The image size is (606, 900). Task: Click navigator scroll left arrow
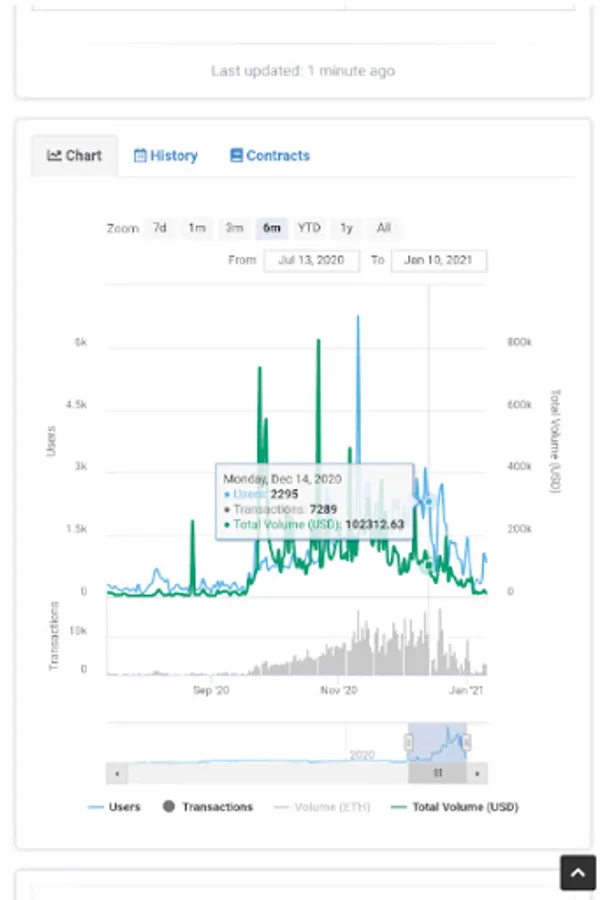[x=117, y=773]
